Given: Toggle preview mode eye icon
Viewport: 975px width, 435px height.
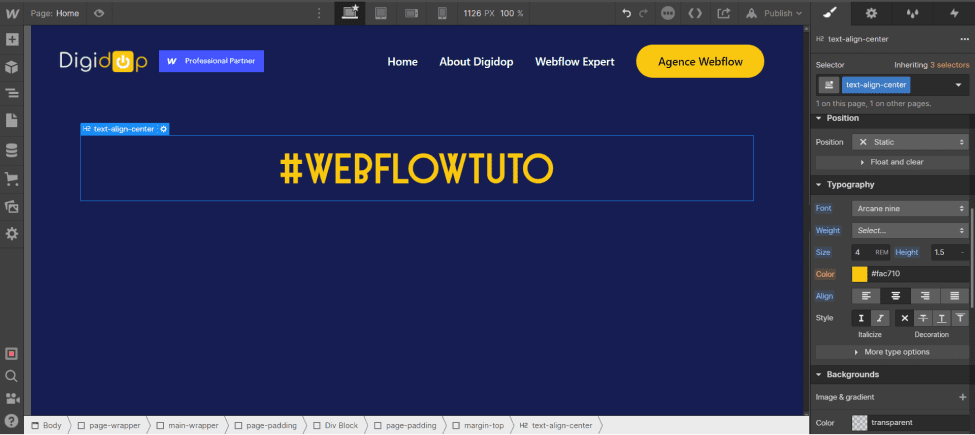Looking at the screenshot, I should 99,13.
